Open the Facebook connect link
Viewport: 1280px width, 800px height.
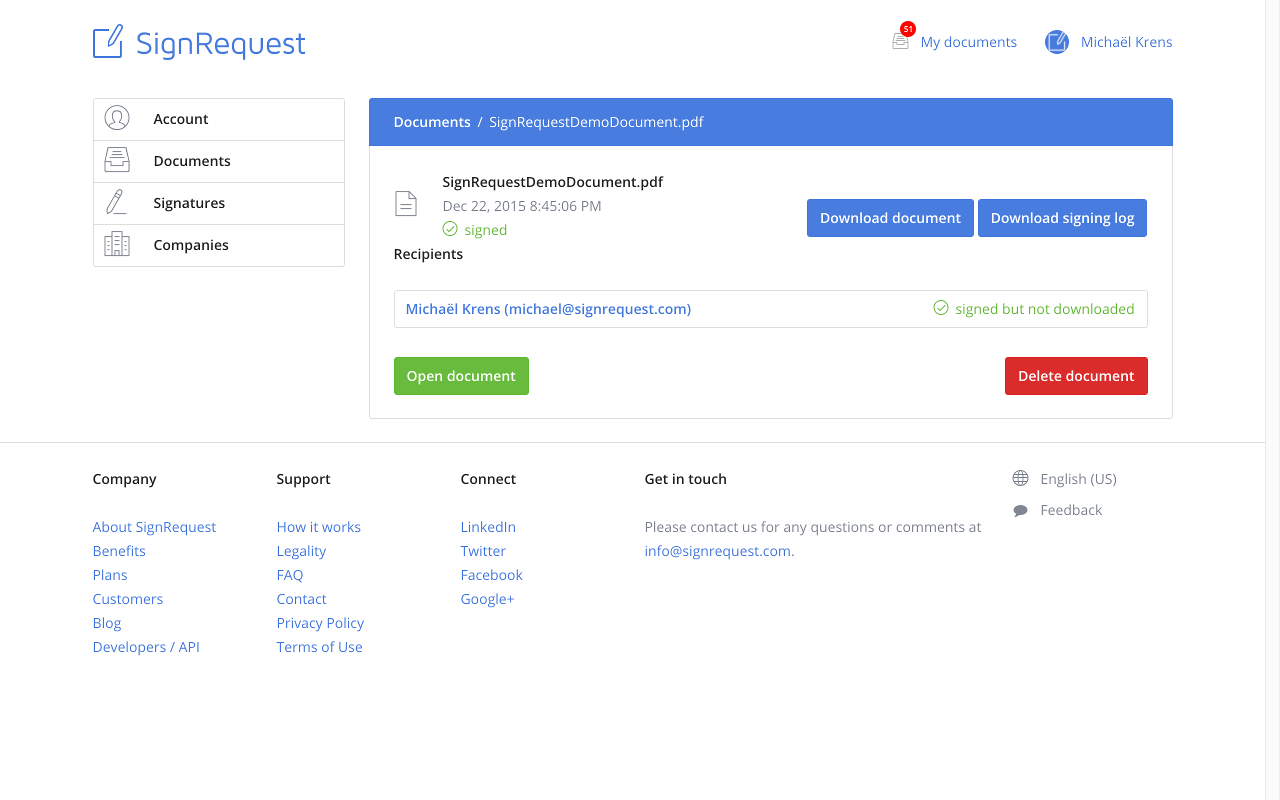pyautogui.click(x=491, y=575)
